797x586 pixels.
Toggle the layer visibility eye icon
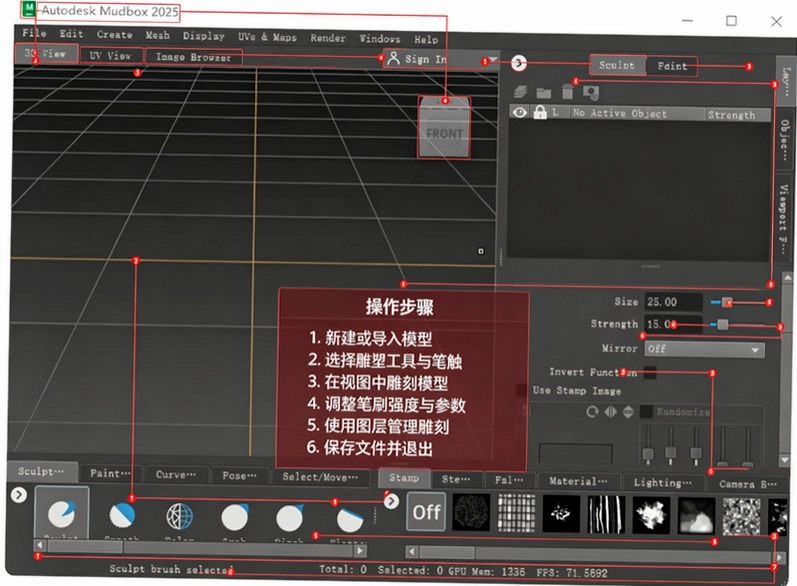tap(519, 112)
